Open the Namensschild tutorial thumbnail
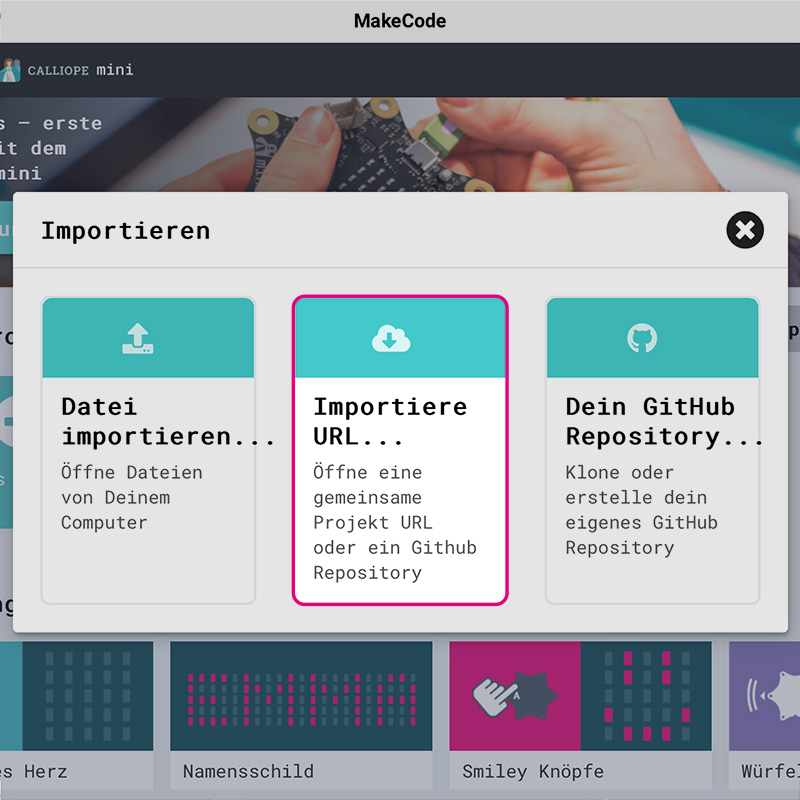Image resolution: width=800 pixels, height=800 pixels. (x=301, y=696)
